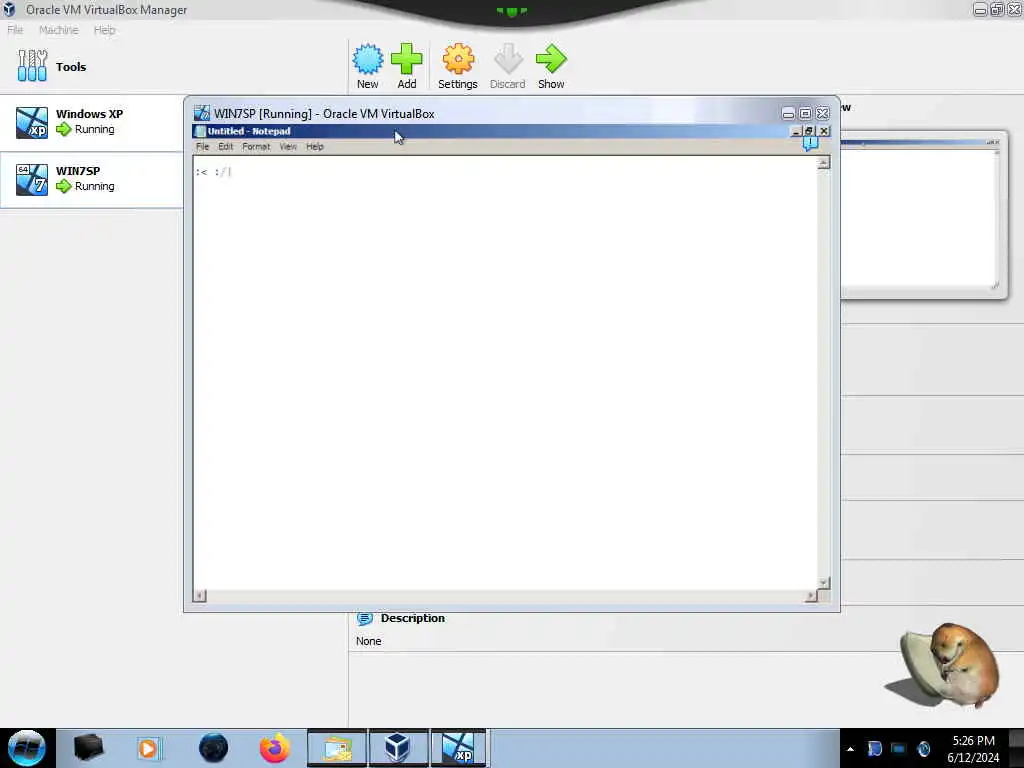
Task: Open VirtualBox Manager File menu
Action: point(15,30)
